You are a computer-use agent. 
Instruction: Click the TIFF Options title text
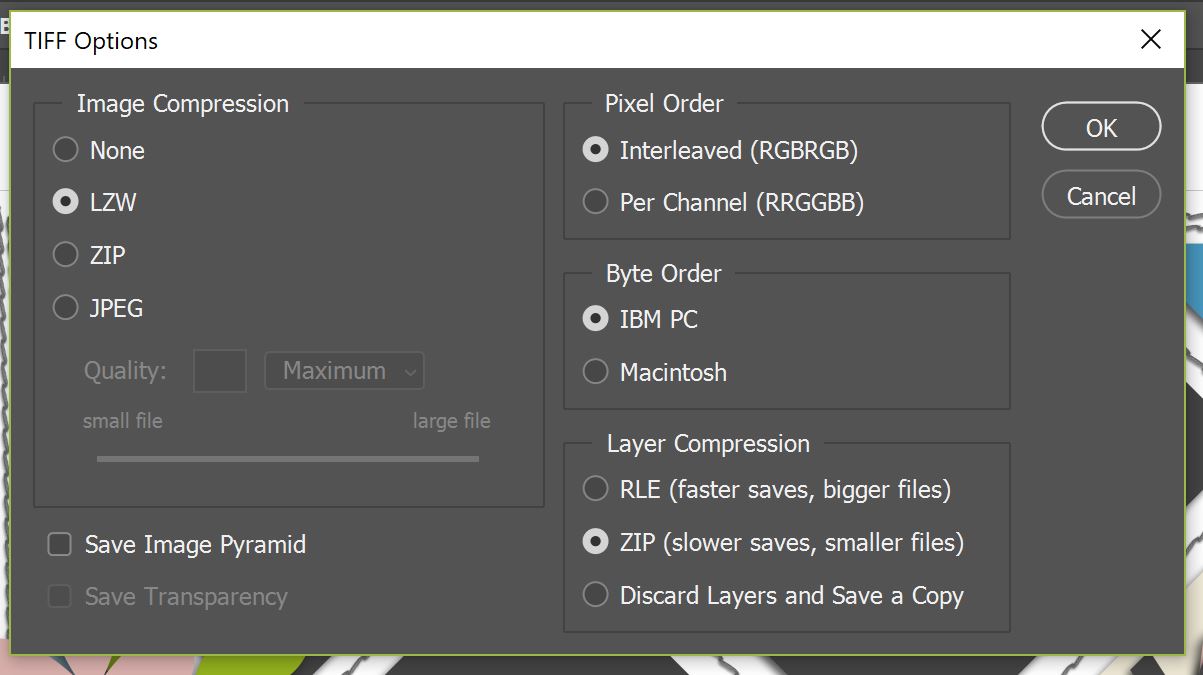tap(91, 41)
